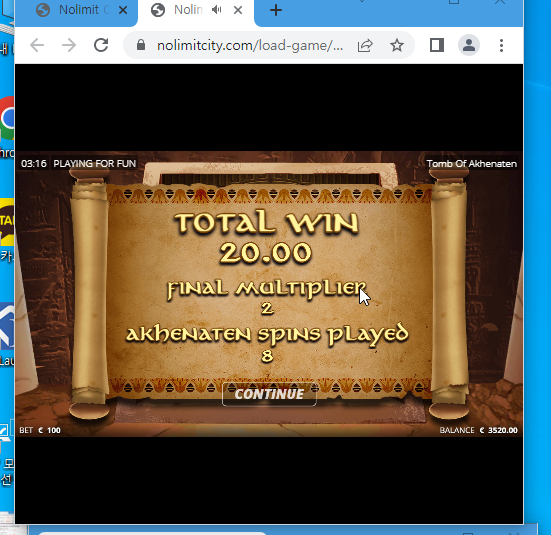Viewport: 551px width, 535px height.
Task: Toggle the browser side panel icon
Action: 437,45
